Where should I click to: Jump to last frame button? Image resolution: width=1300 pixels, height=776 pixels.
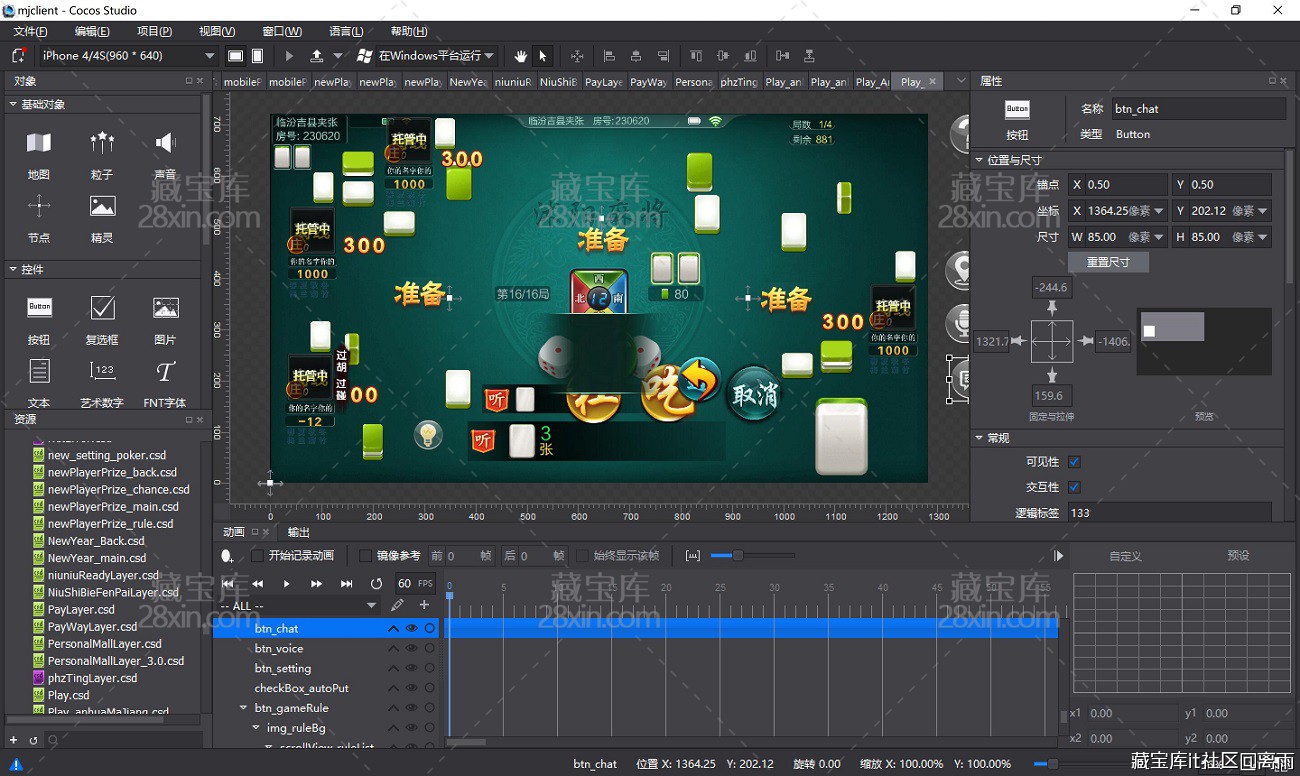pyautogui.click(x=346, y=584)
